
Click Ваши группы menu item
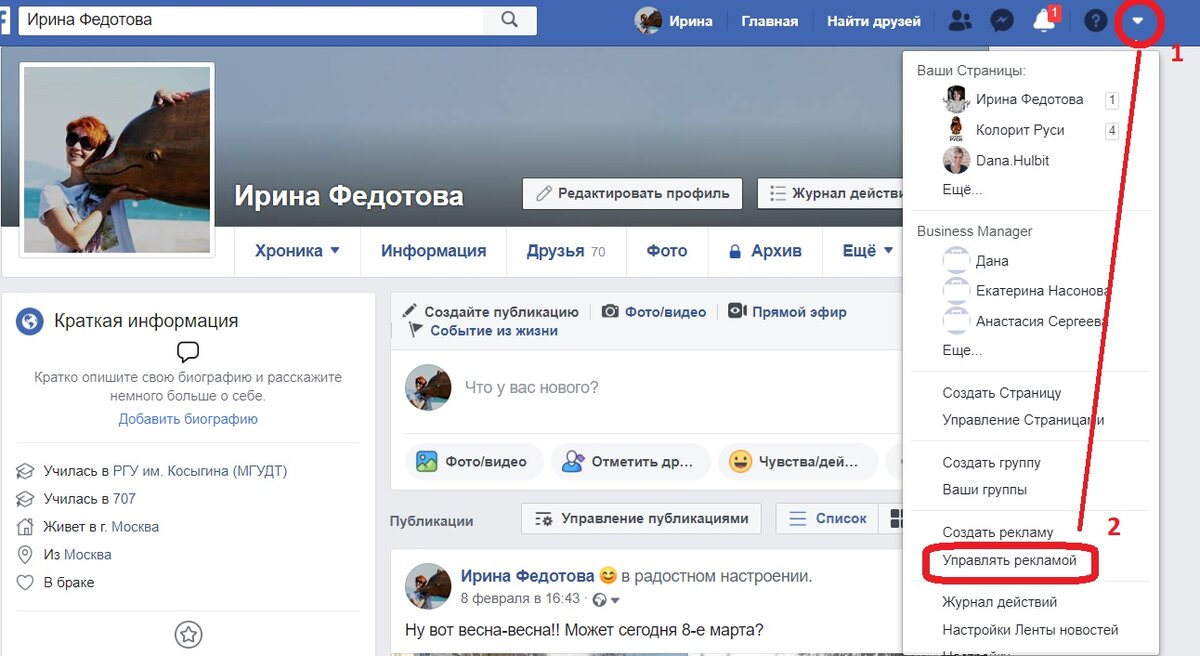(985, 490)
